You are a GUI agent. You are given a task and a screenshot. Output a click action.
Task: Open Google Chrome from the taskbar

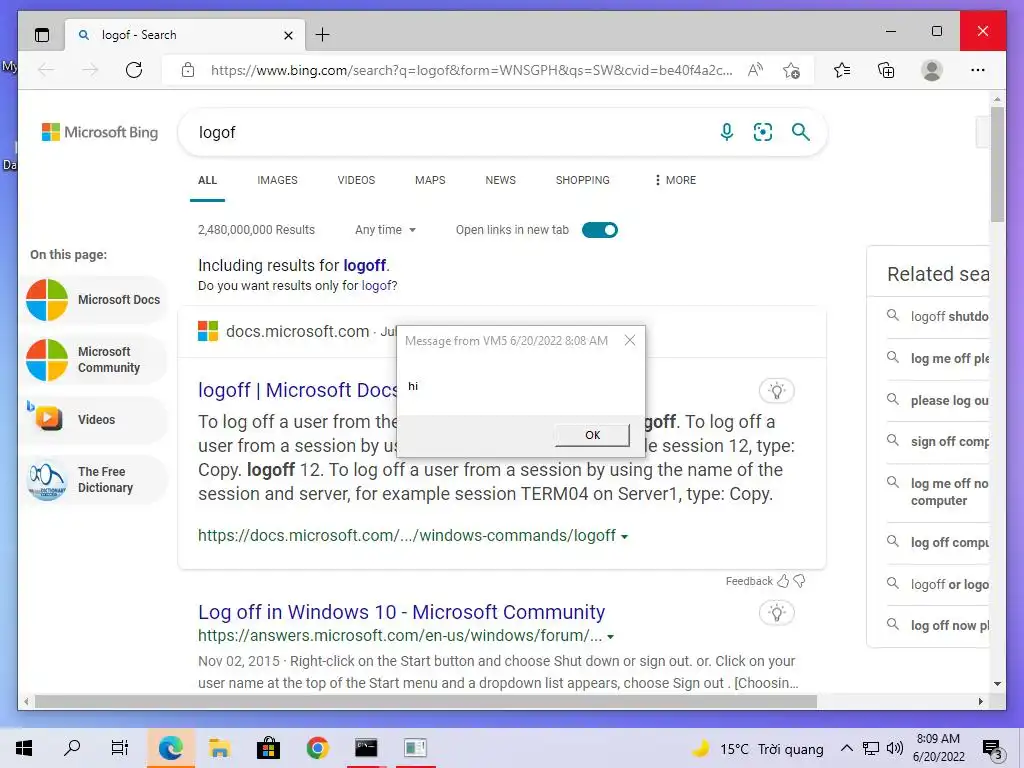coord(317,748)
